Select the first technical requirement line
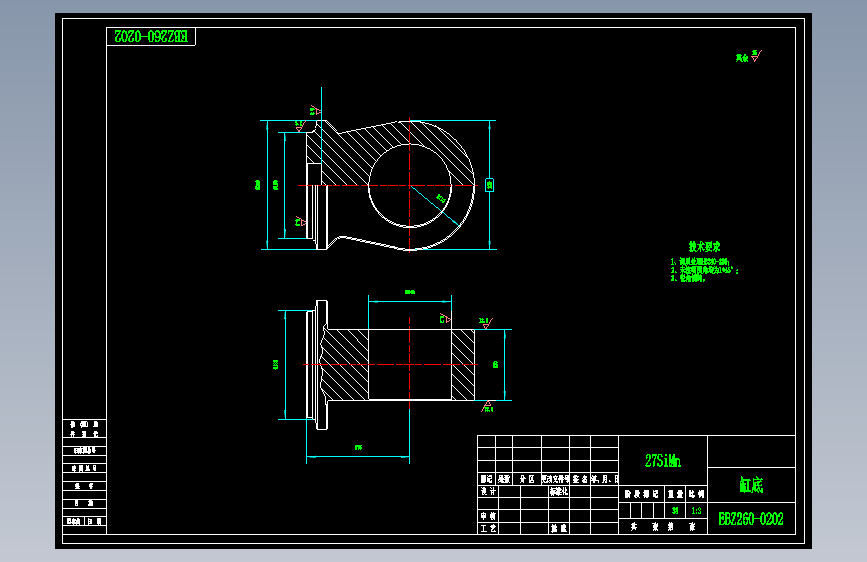 click(700, 262)
